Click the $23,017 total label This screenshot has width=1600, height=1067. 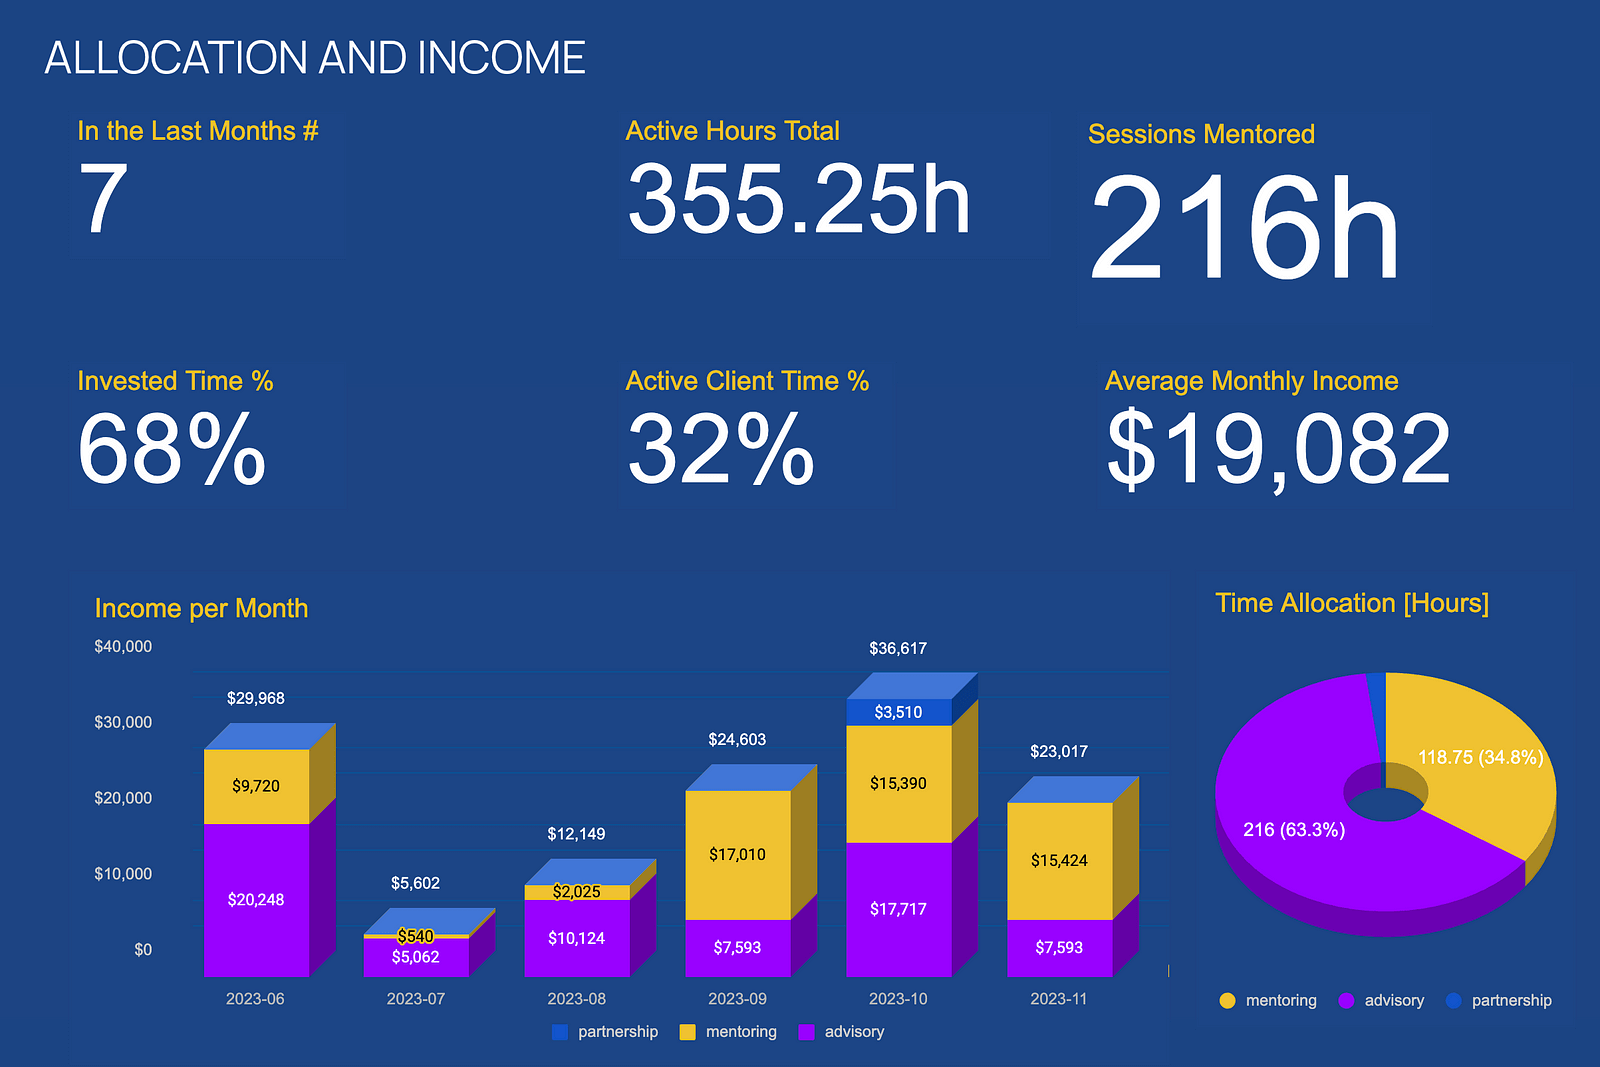[x=1060, y=751]
